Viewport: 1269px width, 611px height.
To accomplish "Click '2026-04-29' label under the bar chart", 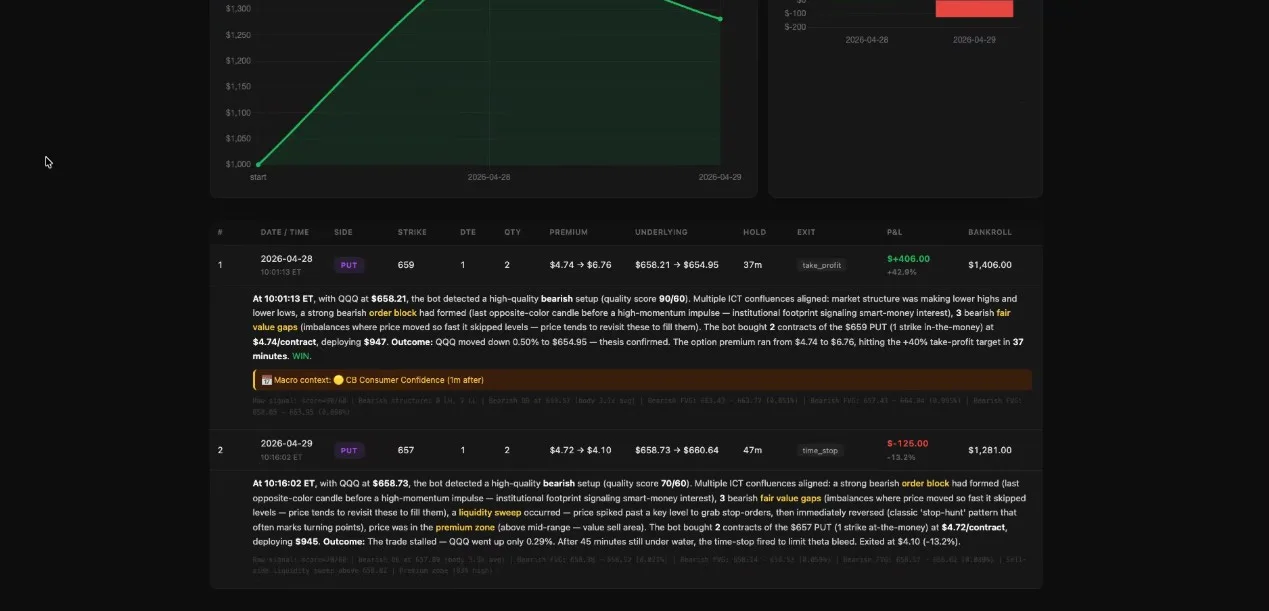I will (x=974, y=40).
